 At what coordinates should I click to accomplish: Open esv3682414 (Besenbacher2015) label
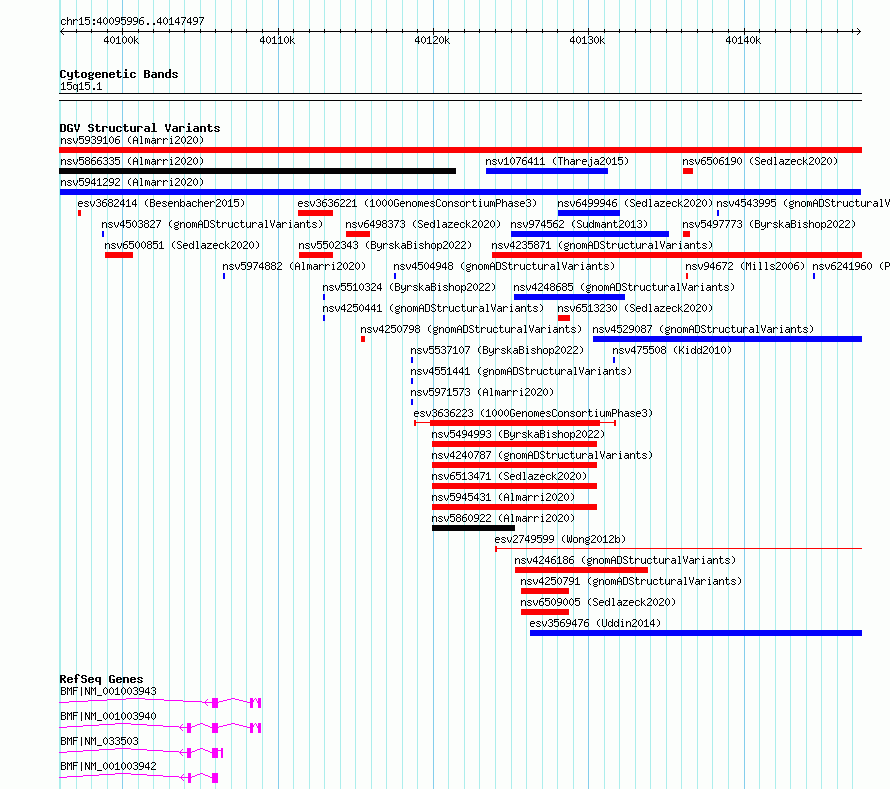pyautogui.click(x=161, y=203)
